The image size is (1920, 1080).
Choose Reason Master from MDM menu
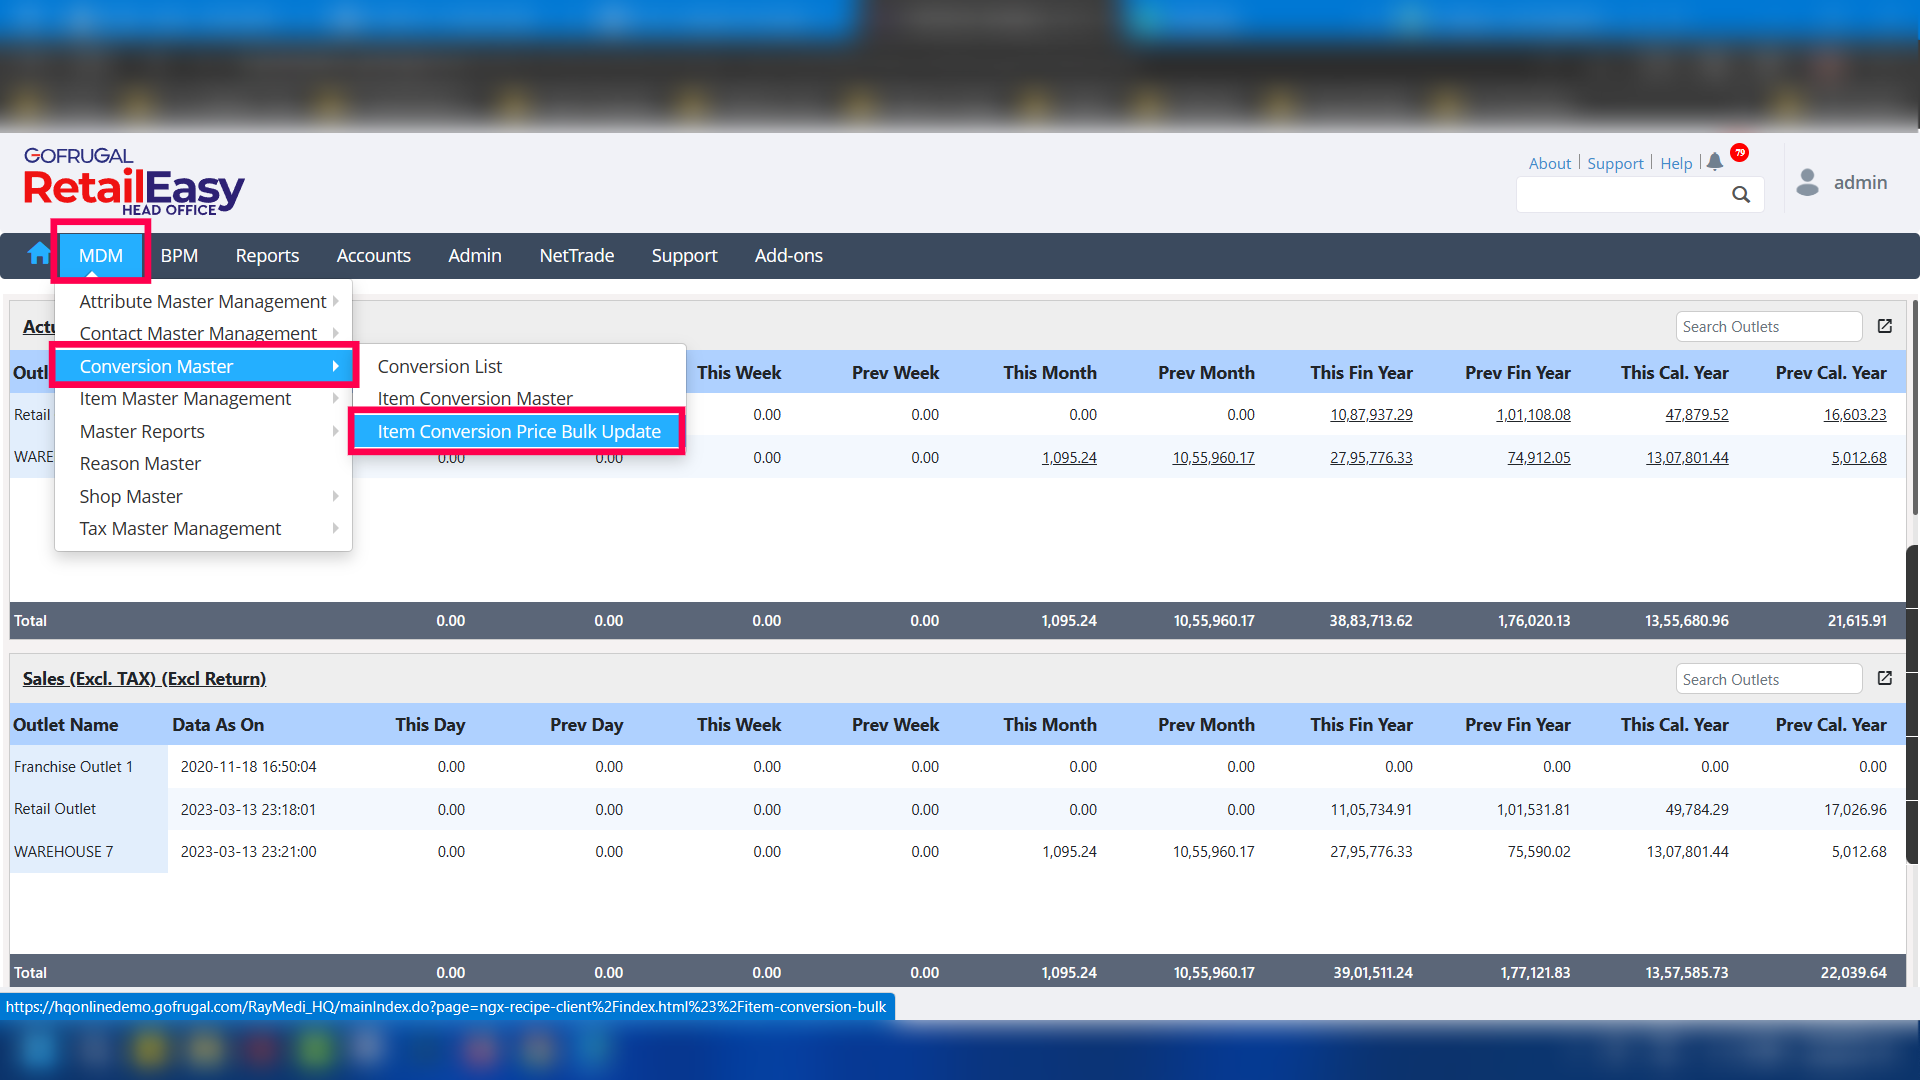[x=140, y=463]
